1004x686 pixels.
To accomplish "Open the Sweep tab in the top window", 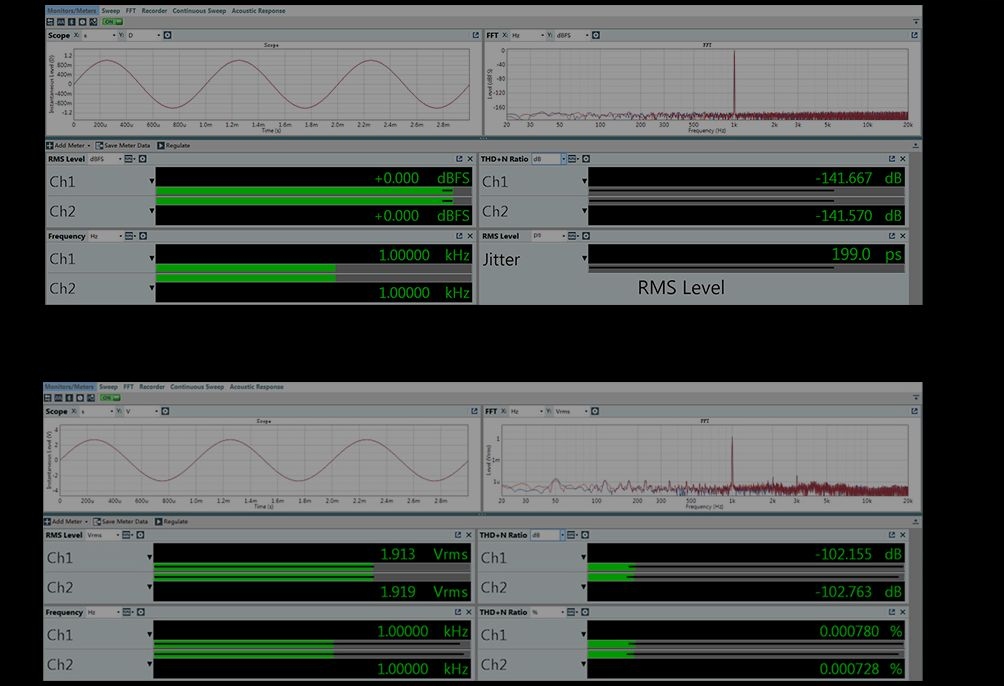I will (x=110, y=11).
